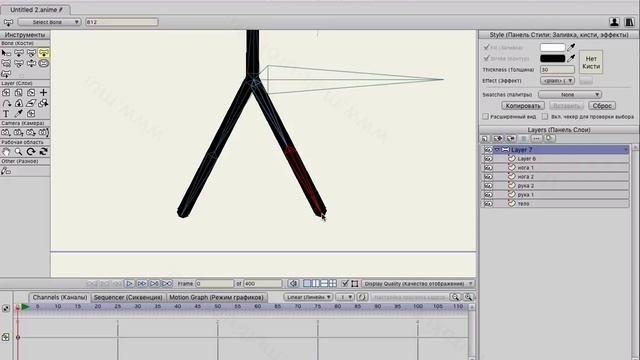
Task: Click the Other section tool icon
Action: pyautogui.click(x=6, y=171)
